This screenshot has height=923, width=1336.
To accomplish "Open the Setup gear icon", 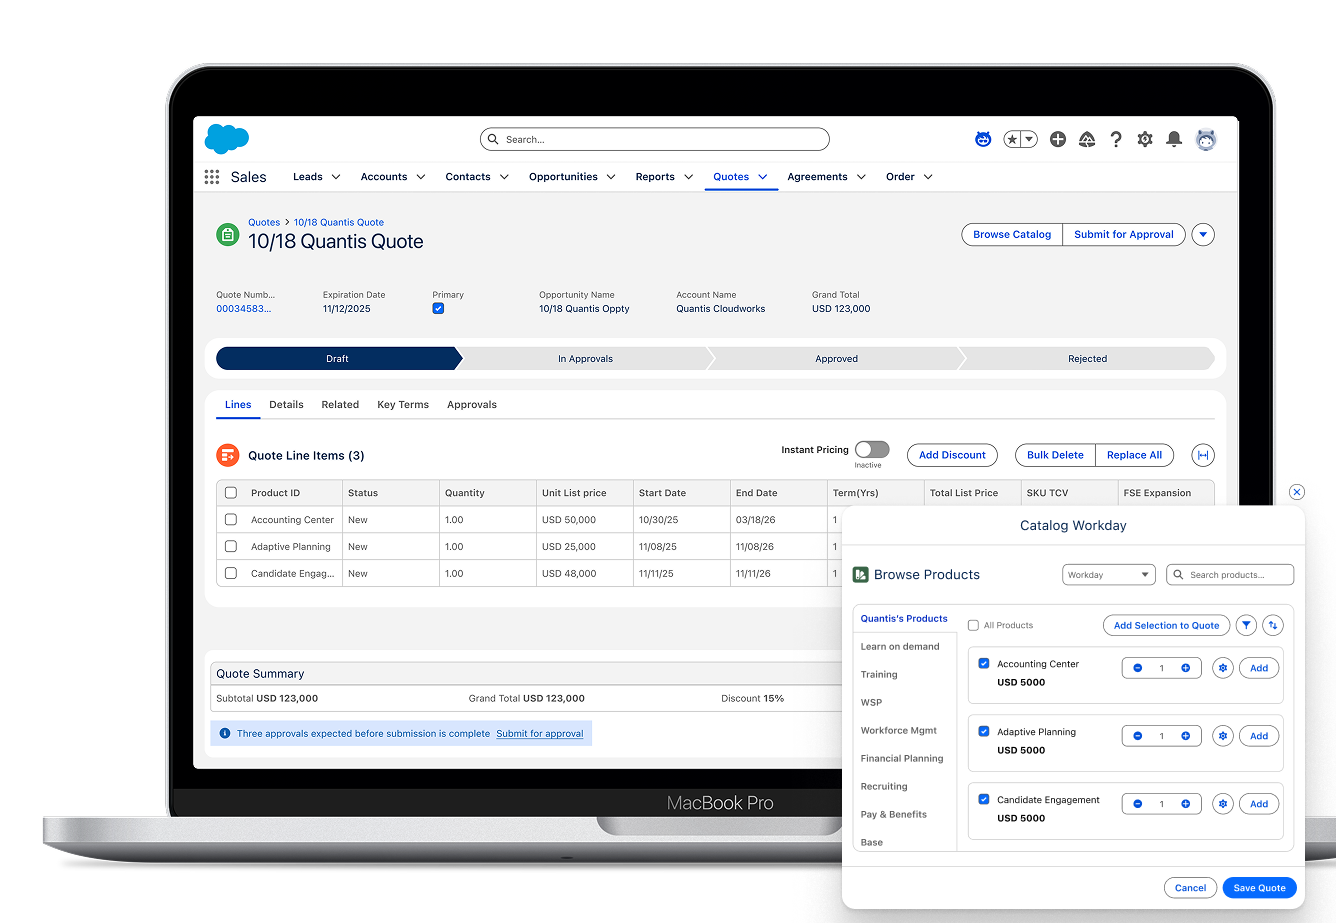I will [1145, 140].
